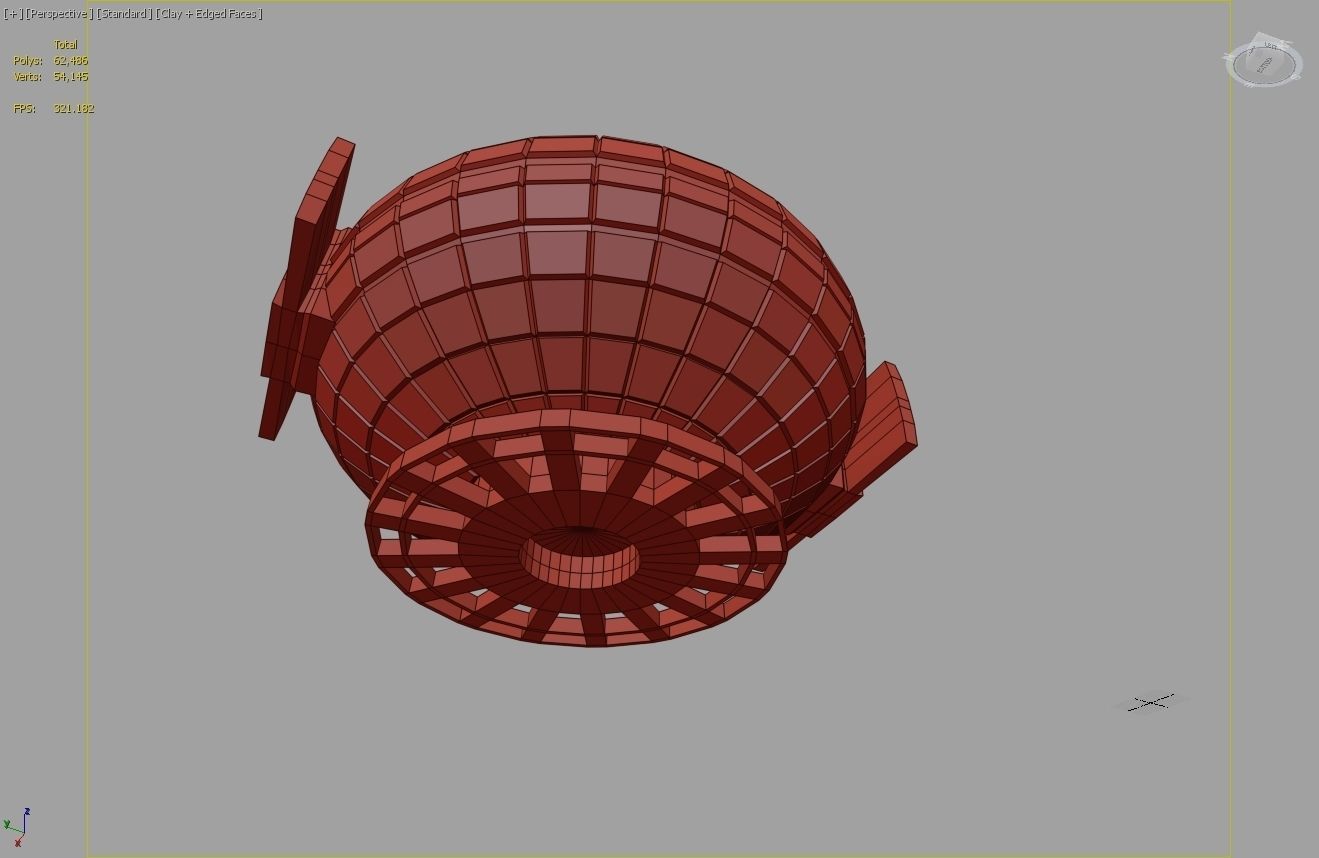Click the grid origin marker in the viewport
This screenshot has width=1319, height=858.
[x=1151, y=701]
